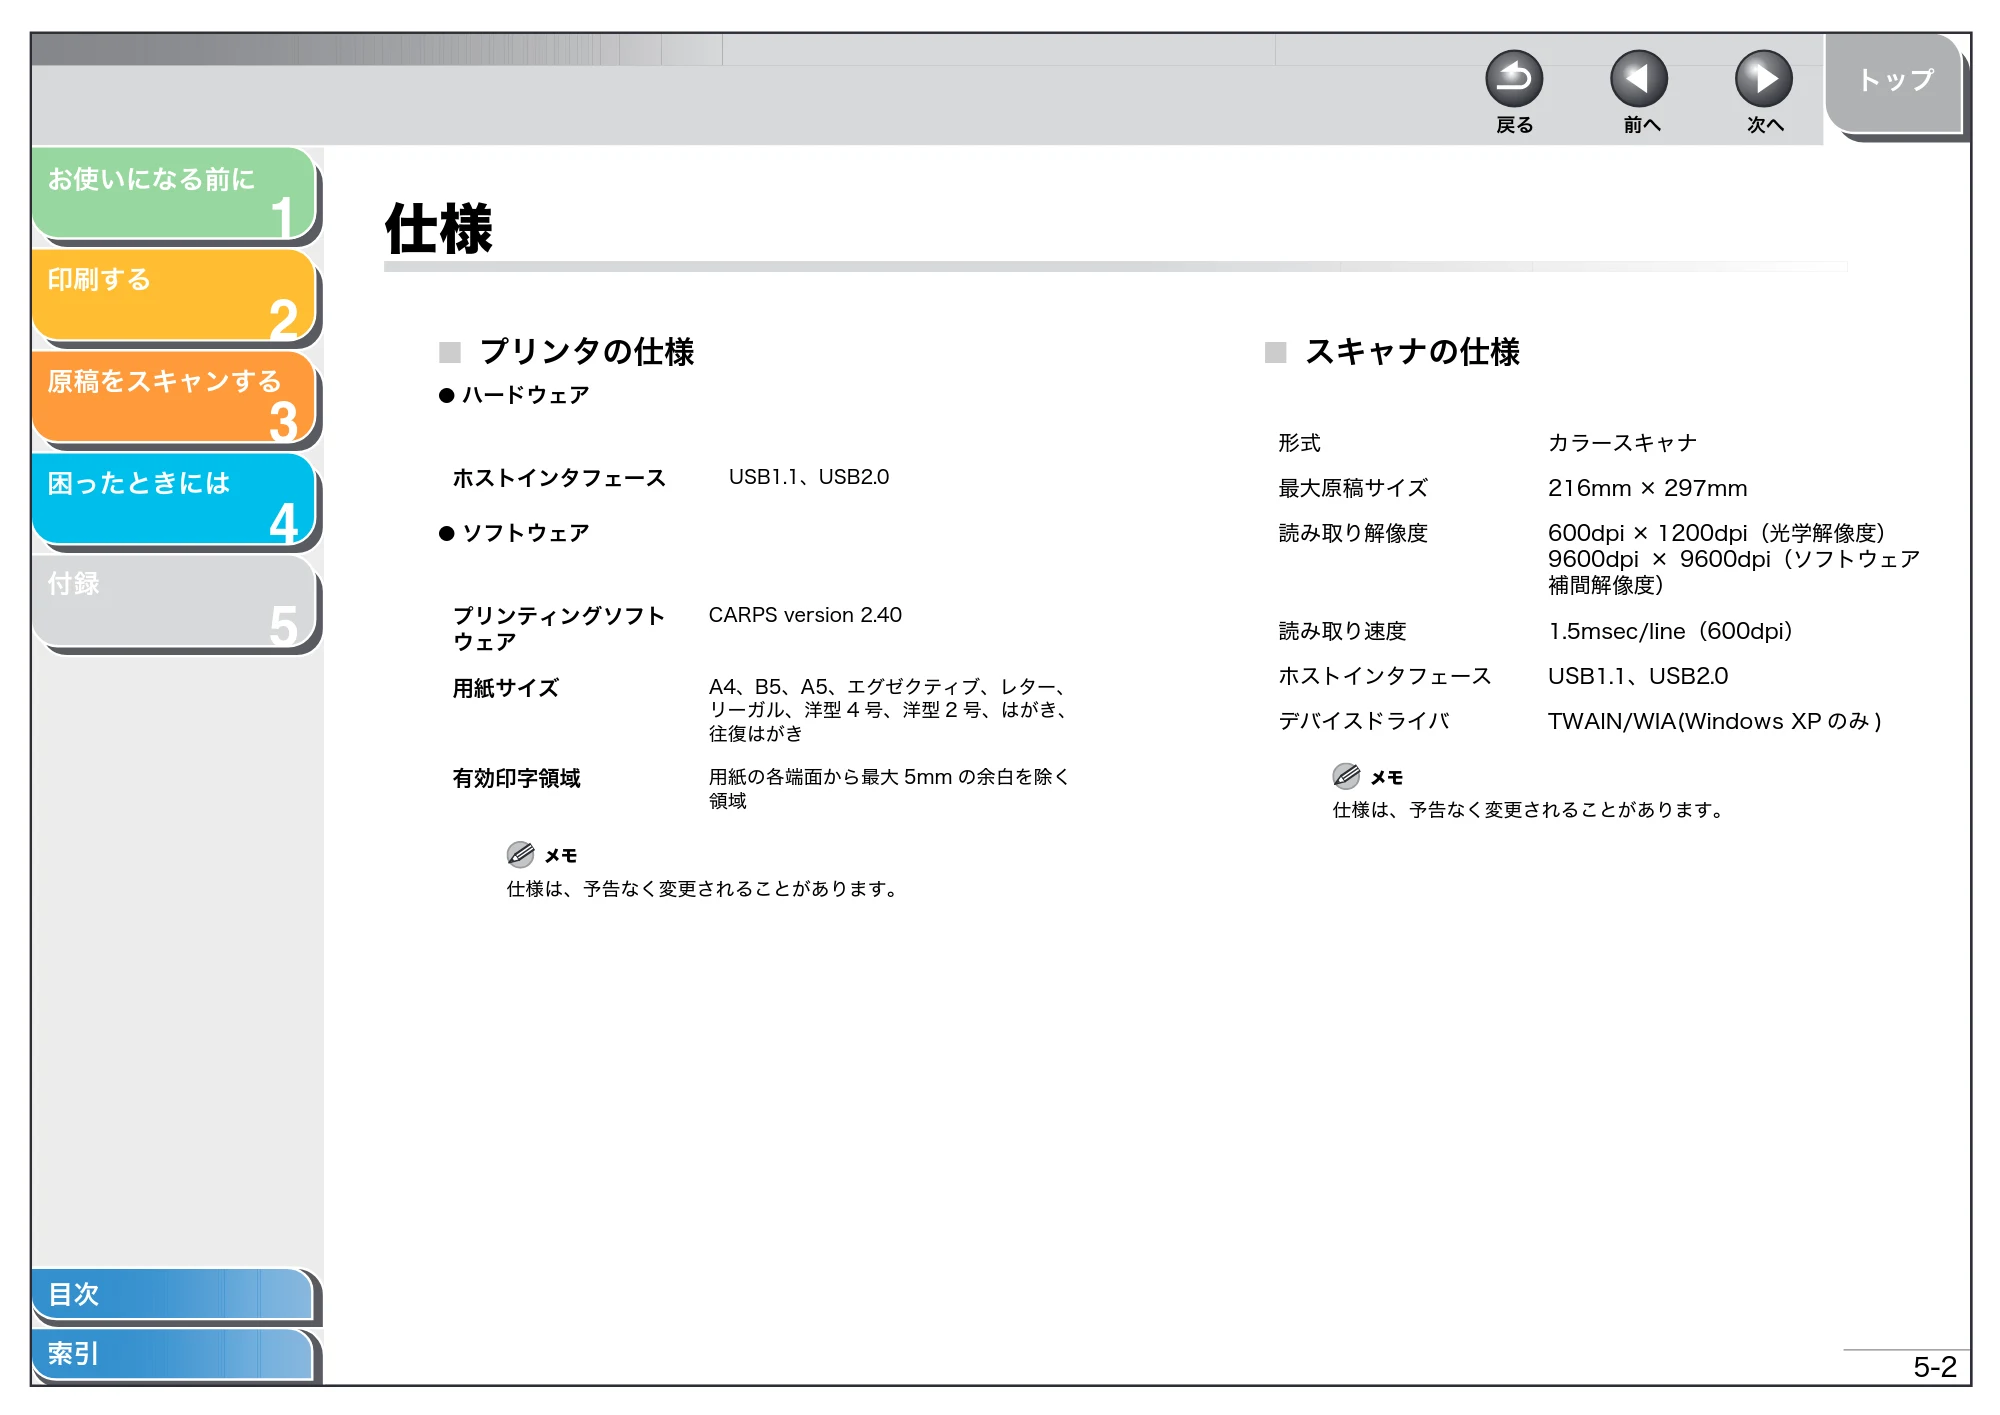Click the 戻る (back) round arrow icon
The height and width of the screenshot is (1415, 2000).
tap(1514, 79)
